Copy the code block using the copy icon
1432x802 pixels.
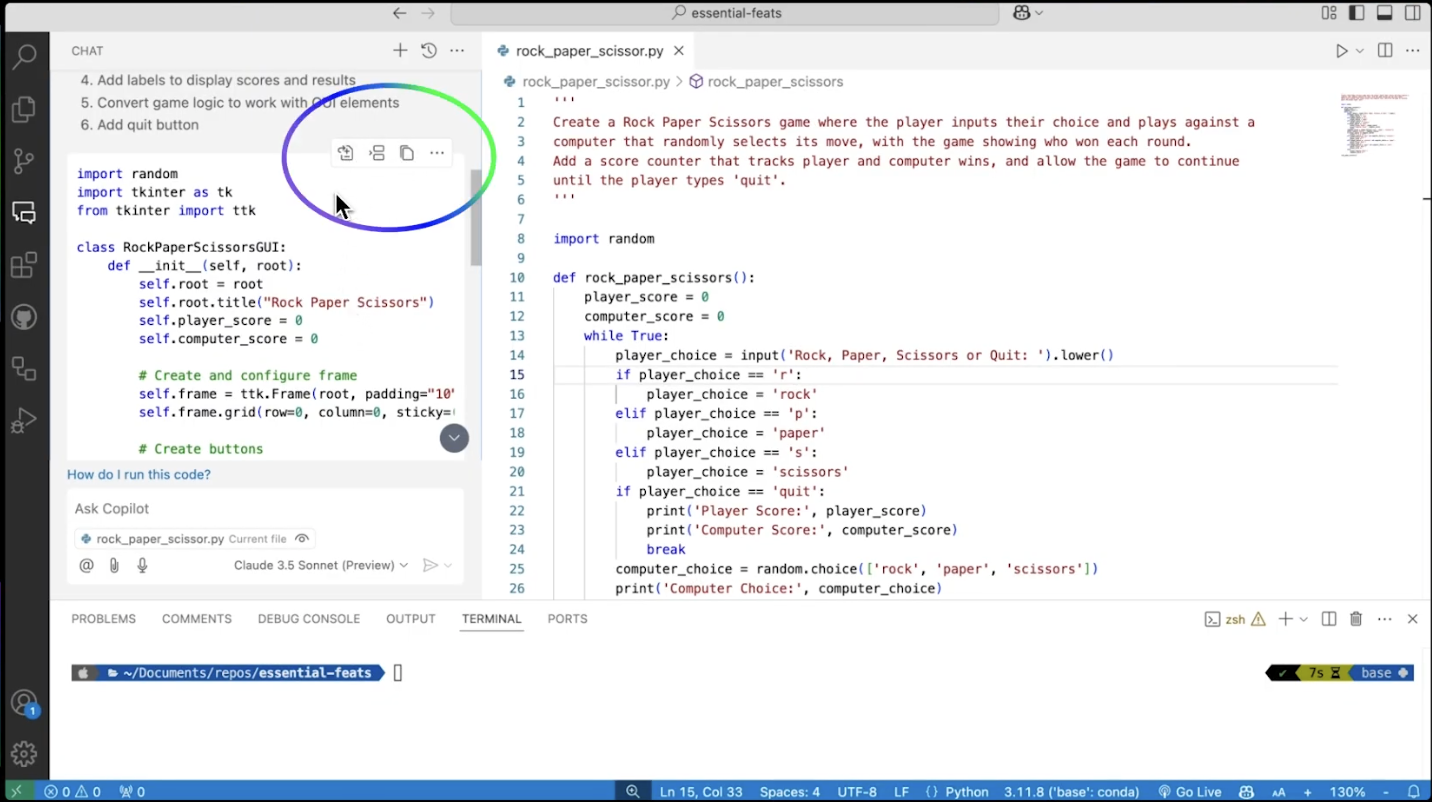point(407,152)
